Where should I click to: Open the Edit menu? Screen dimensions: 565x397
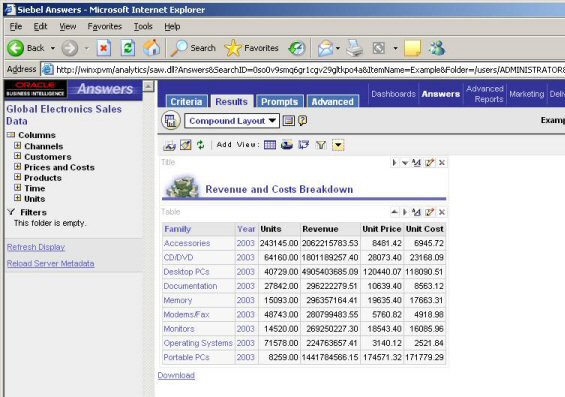click(x=40, y=27)
